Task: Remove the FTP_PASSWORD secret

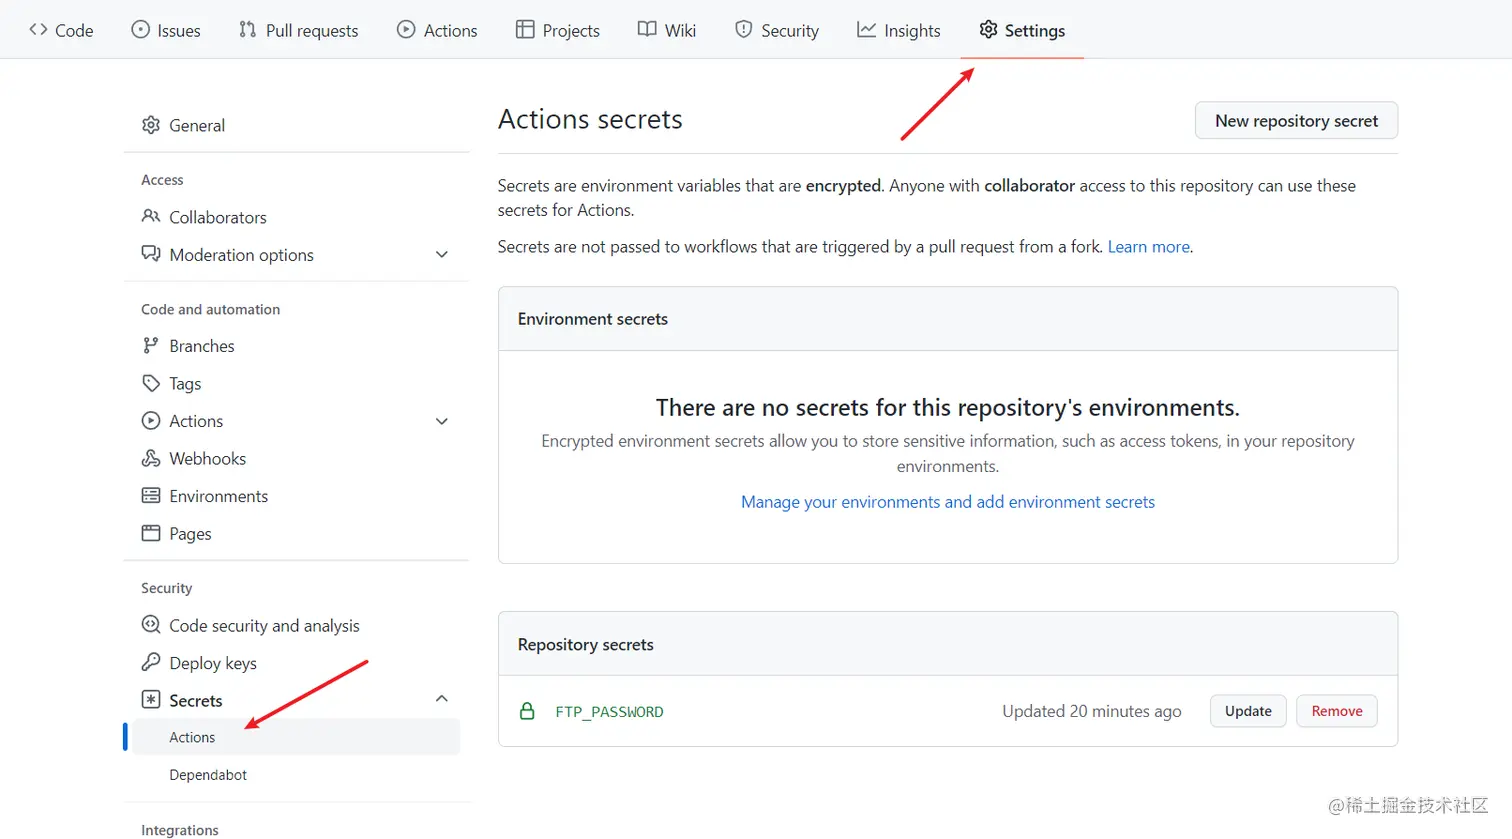Action: (1336, 711)
